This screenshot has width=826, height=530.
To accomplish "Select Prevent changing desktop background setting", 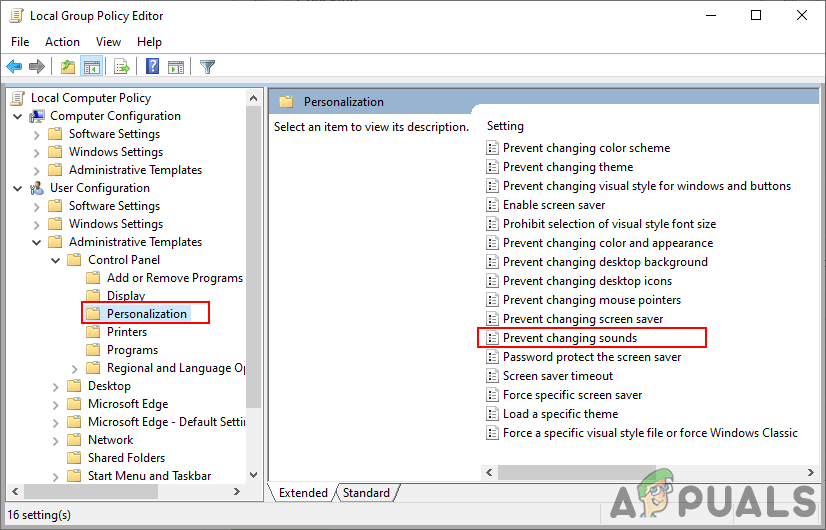I will pyautogui.click(x=605, y=262).
